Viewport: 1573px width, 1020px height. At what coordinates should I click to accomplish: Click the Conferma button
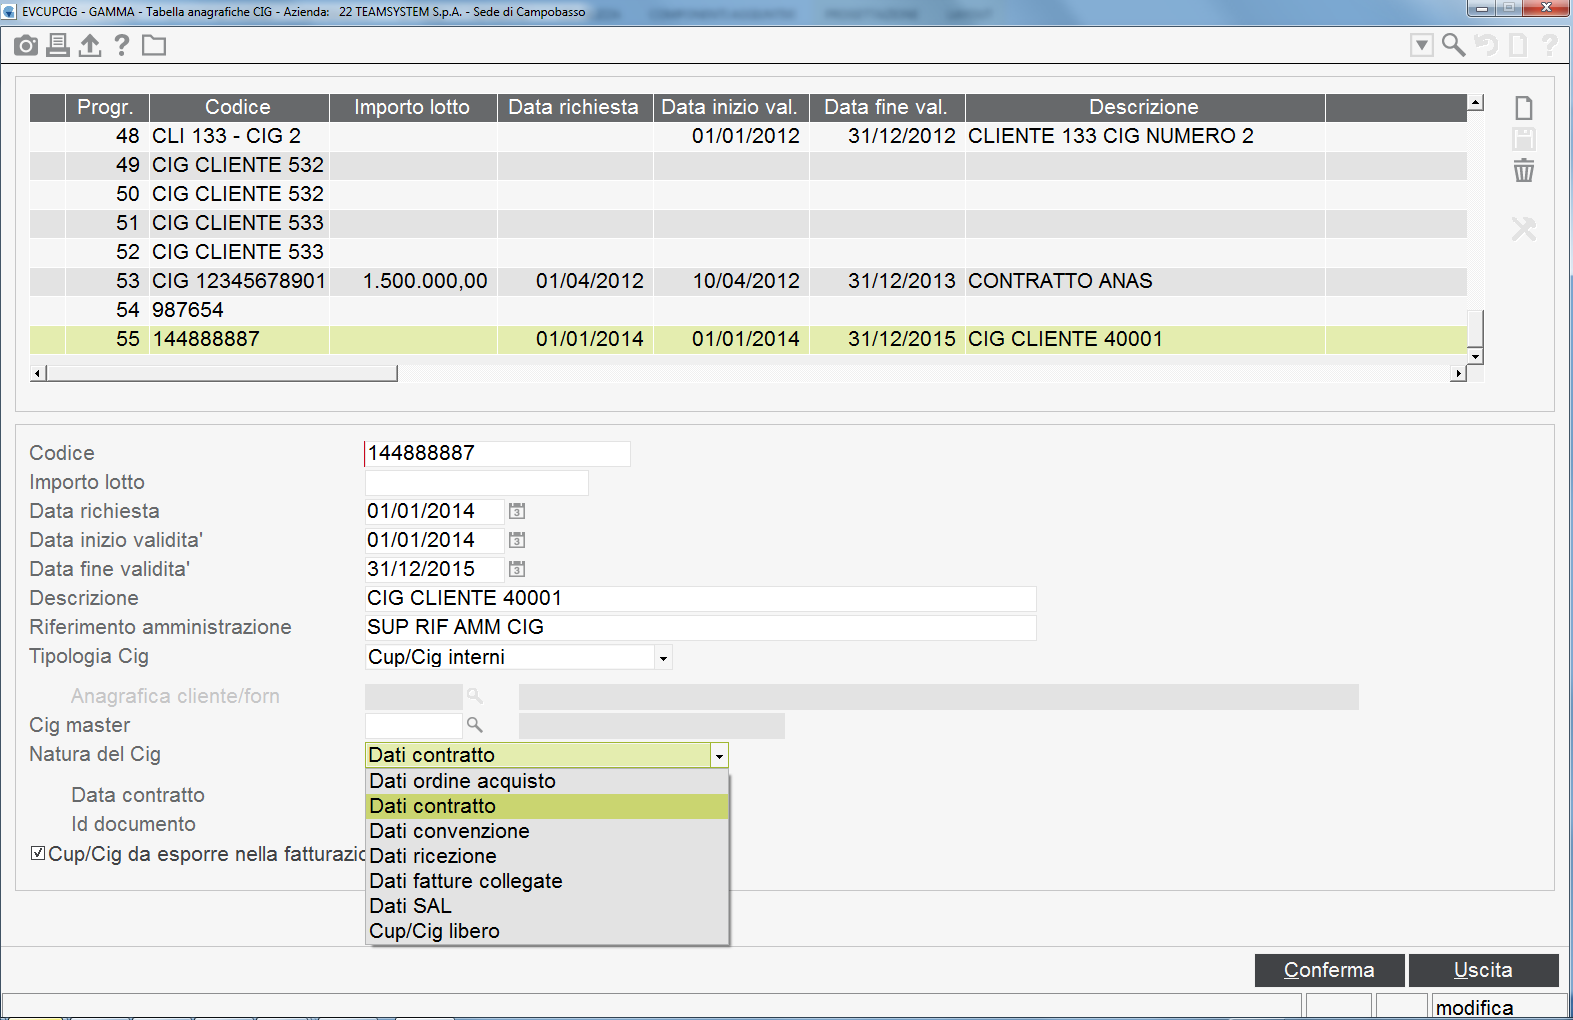[x=1329, y=970]
